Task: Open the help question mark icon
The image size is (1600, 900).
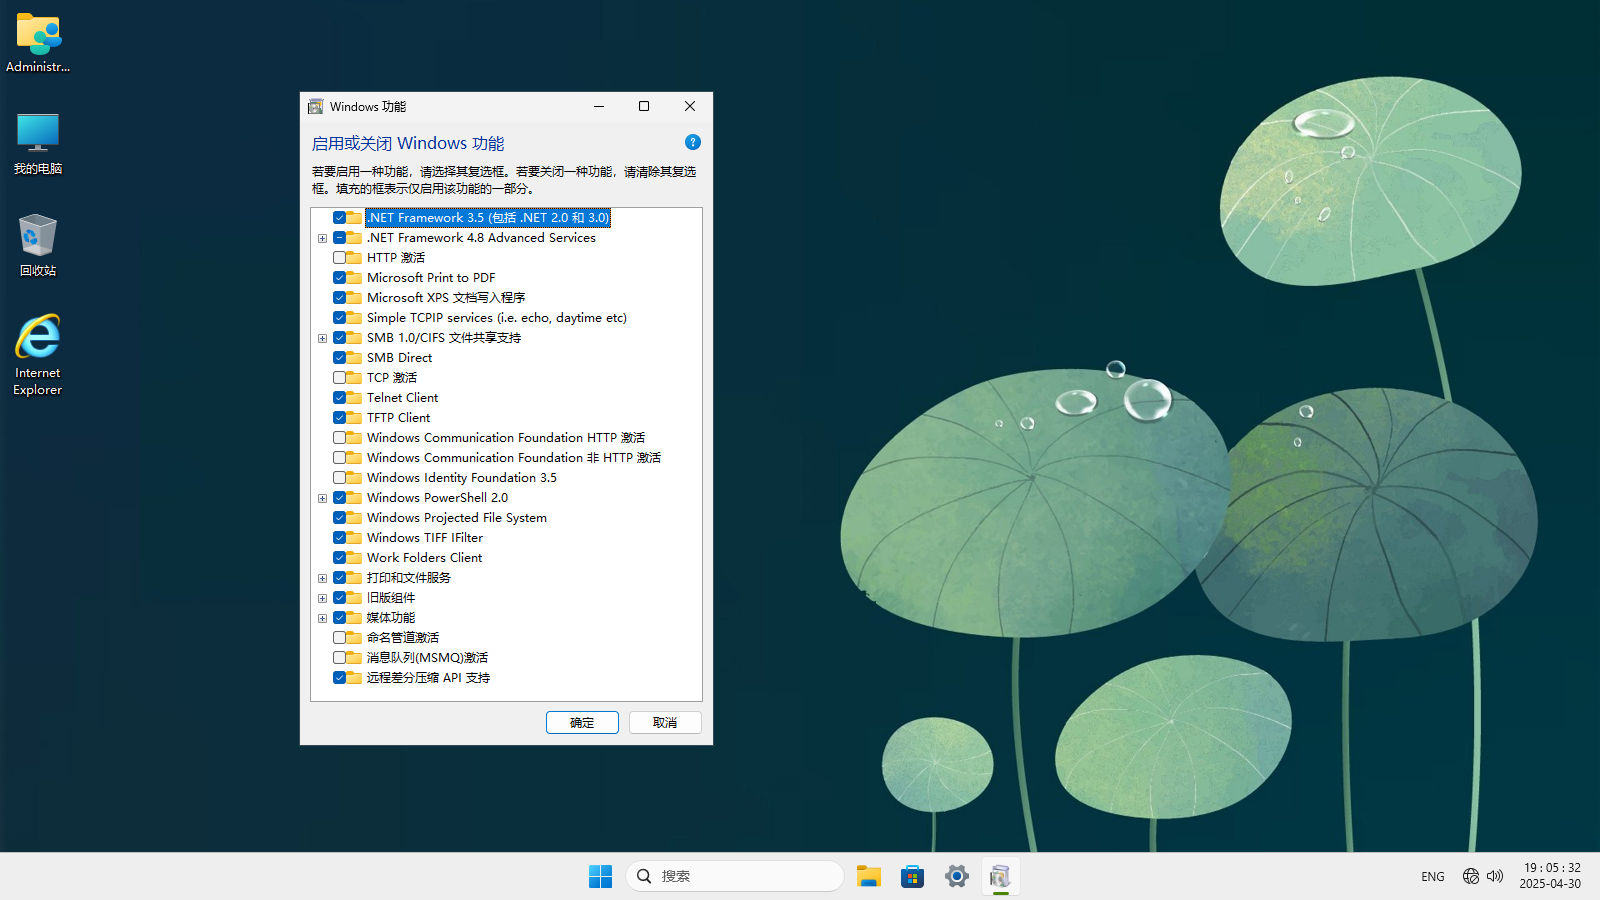Action: click(693, 142)
